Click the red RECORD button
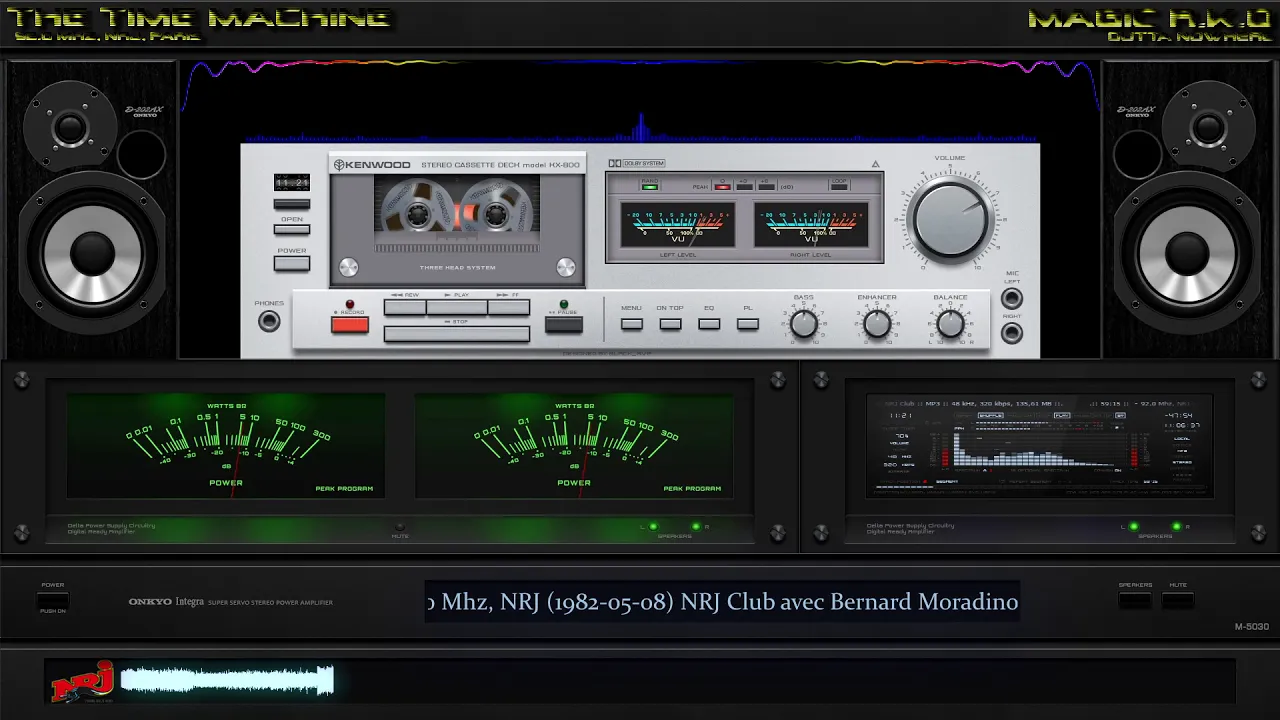The width and height of the screenshot is (1280, 720). click(x=350, y=324)
